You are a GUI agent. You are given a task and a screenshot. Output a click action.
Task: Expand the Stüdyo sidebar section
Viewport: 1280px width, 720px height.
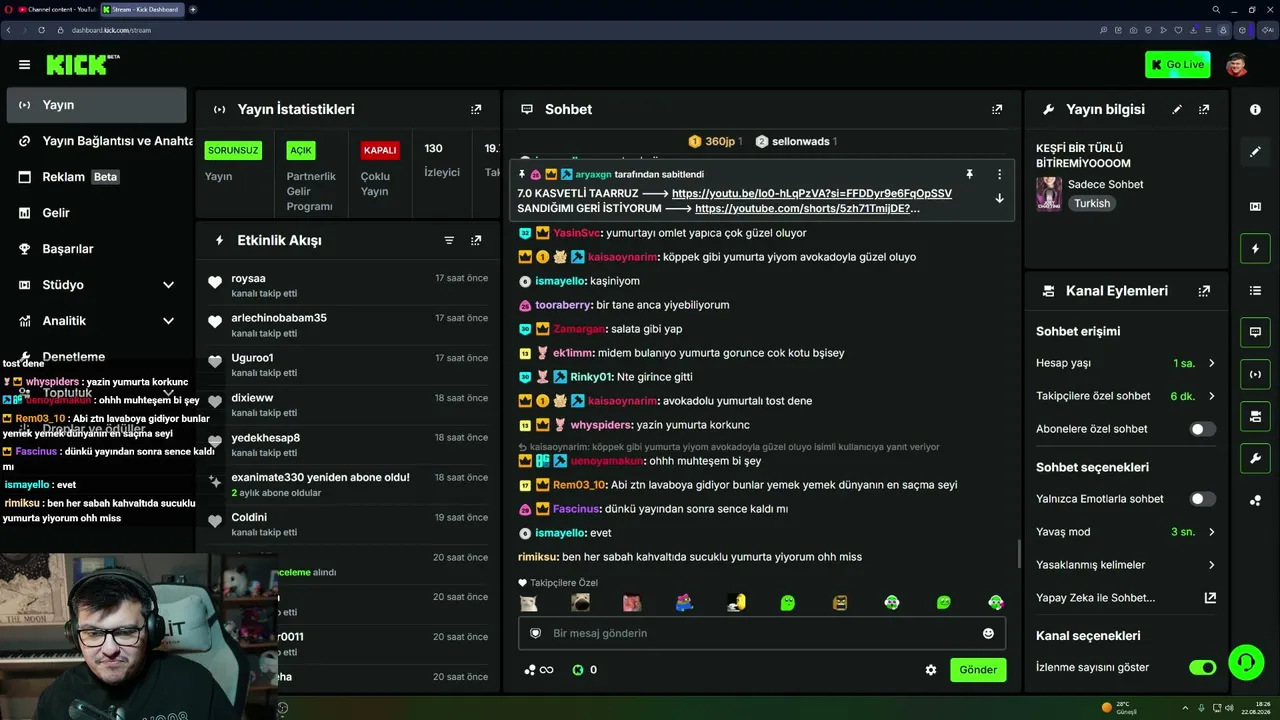168,285
